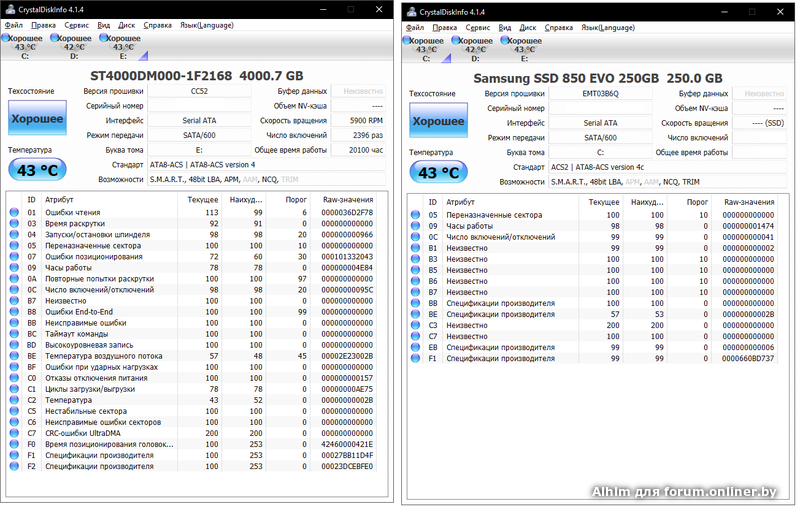Viewport: 800px width, 515px height.
Task: Click status icon for 07 Ошибки позиционирования
Action: (14, 256)
